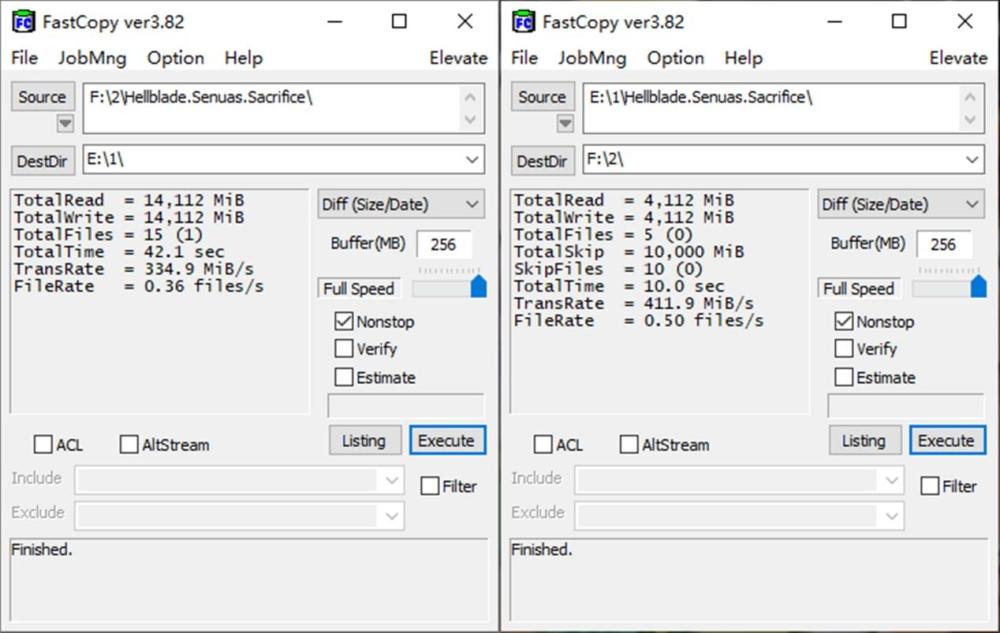Screen dimensions: 1000x633
Task: Click Buffer(MB) field in left window
Action: pyautogui.click(x=444, y=244)
